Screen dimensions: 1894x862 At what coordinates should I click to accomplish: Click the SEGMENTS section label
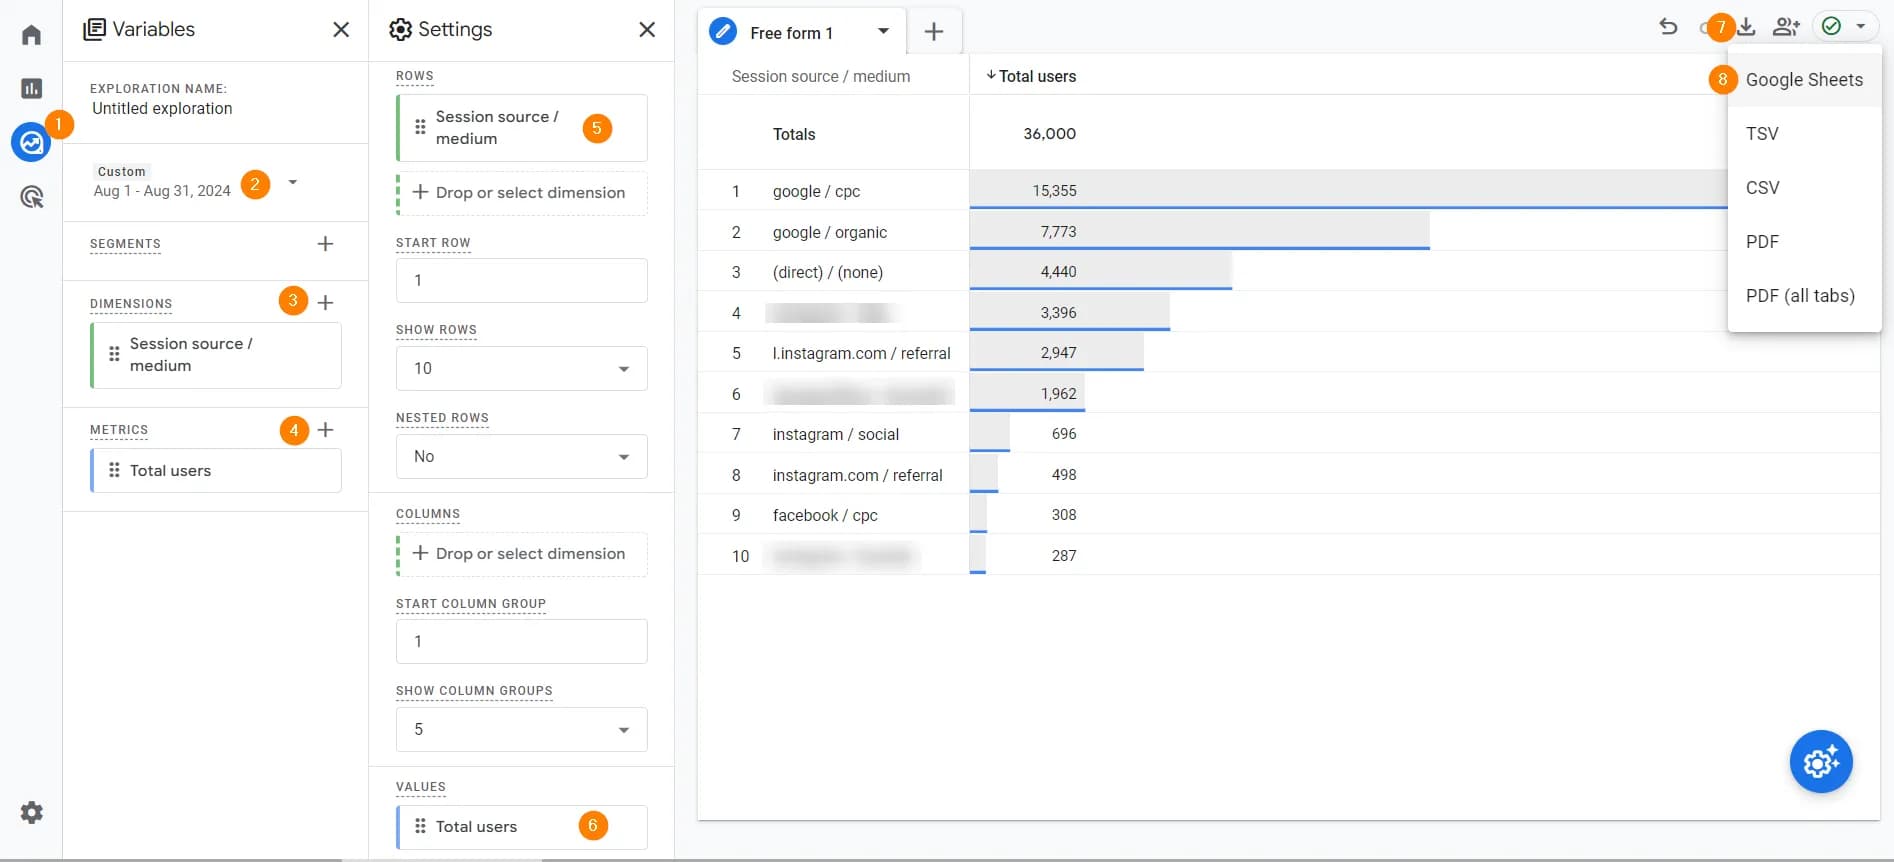(x=125, y=244)
